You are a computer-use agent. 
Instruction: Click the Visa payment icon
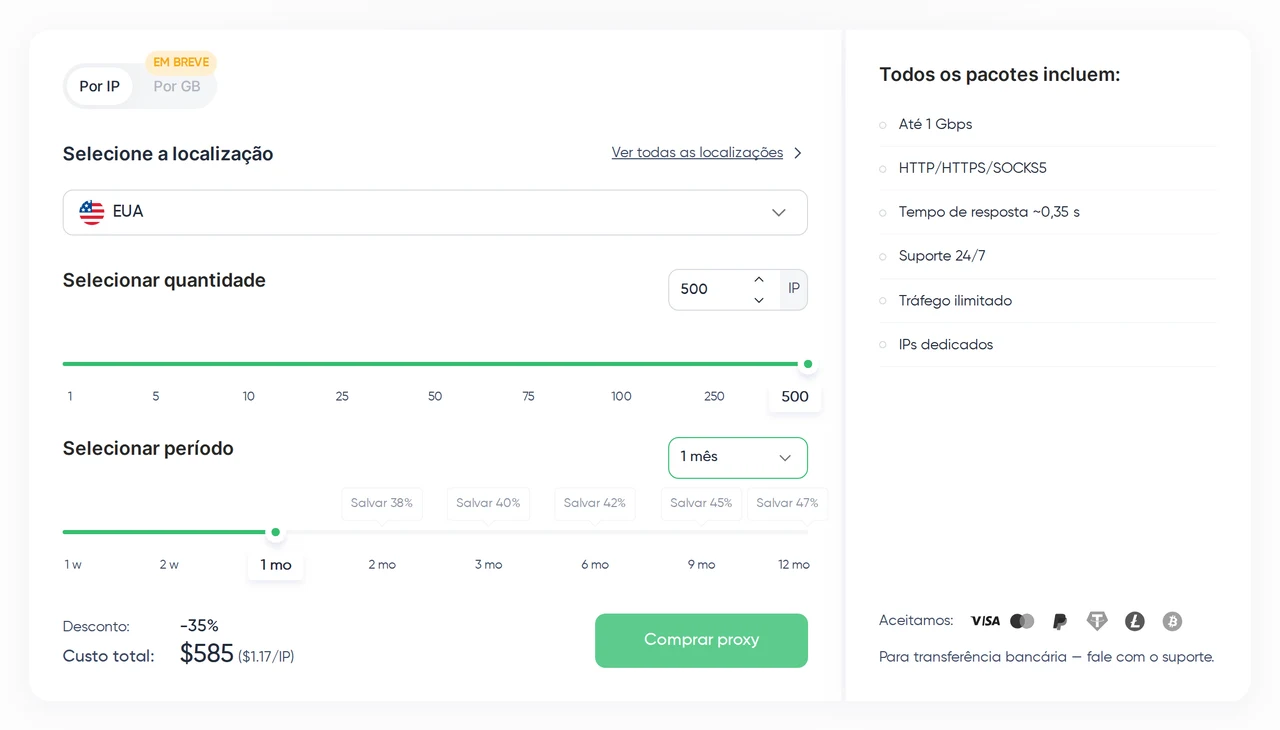[985, 621]
